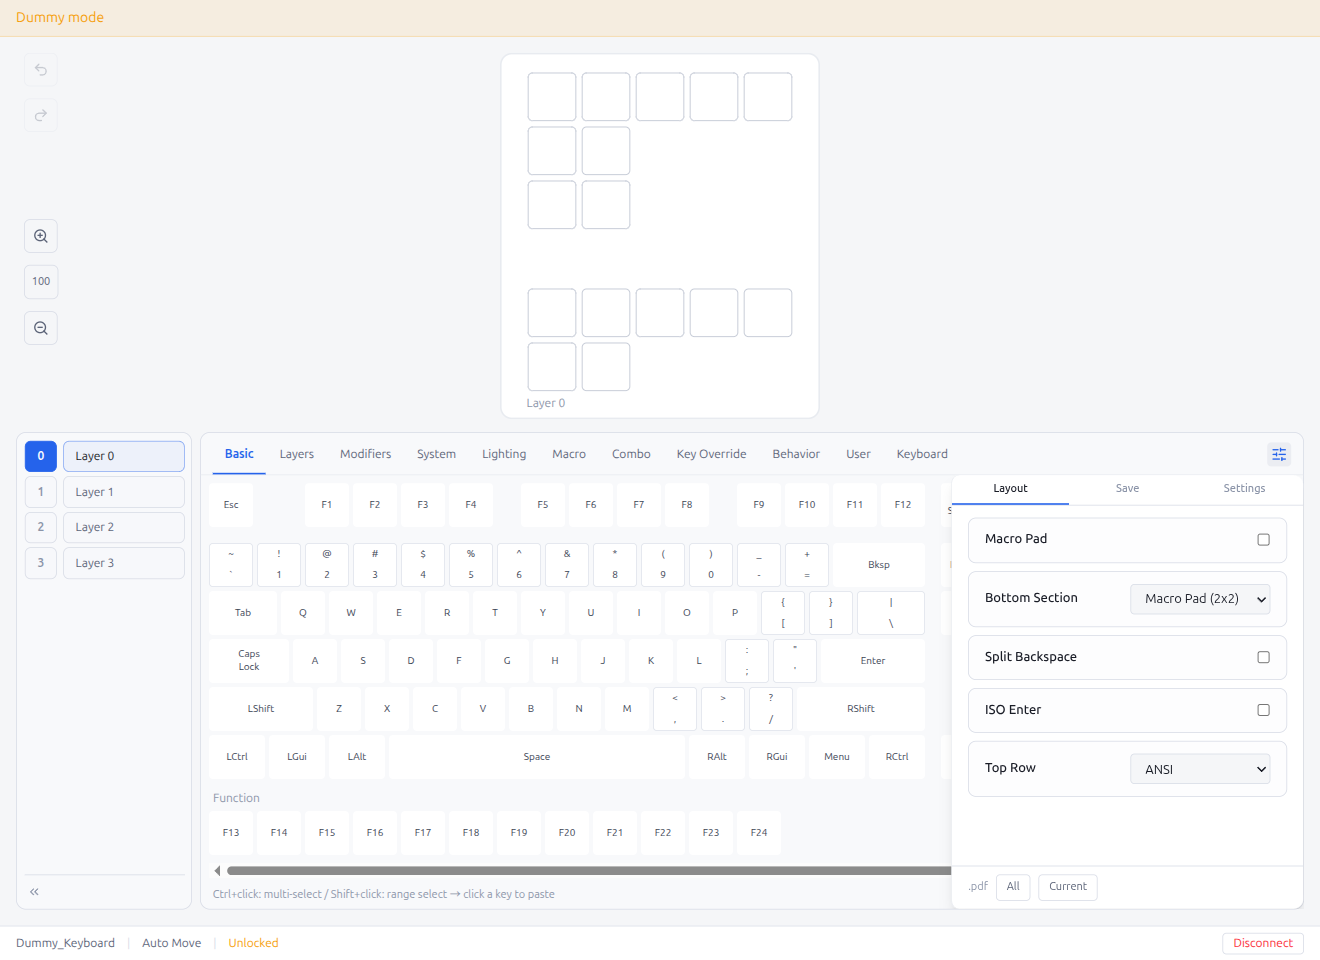This screenshot has height=960, width=1320.
Task: Open the Bottom Section dropdown
Action: pos(1200,598)
